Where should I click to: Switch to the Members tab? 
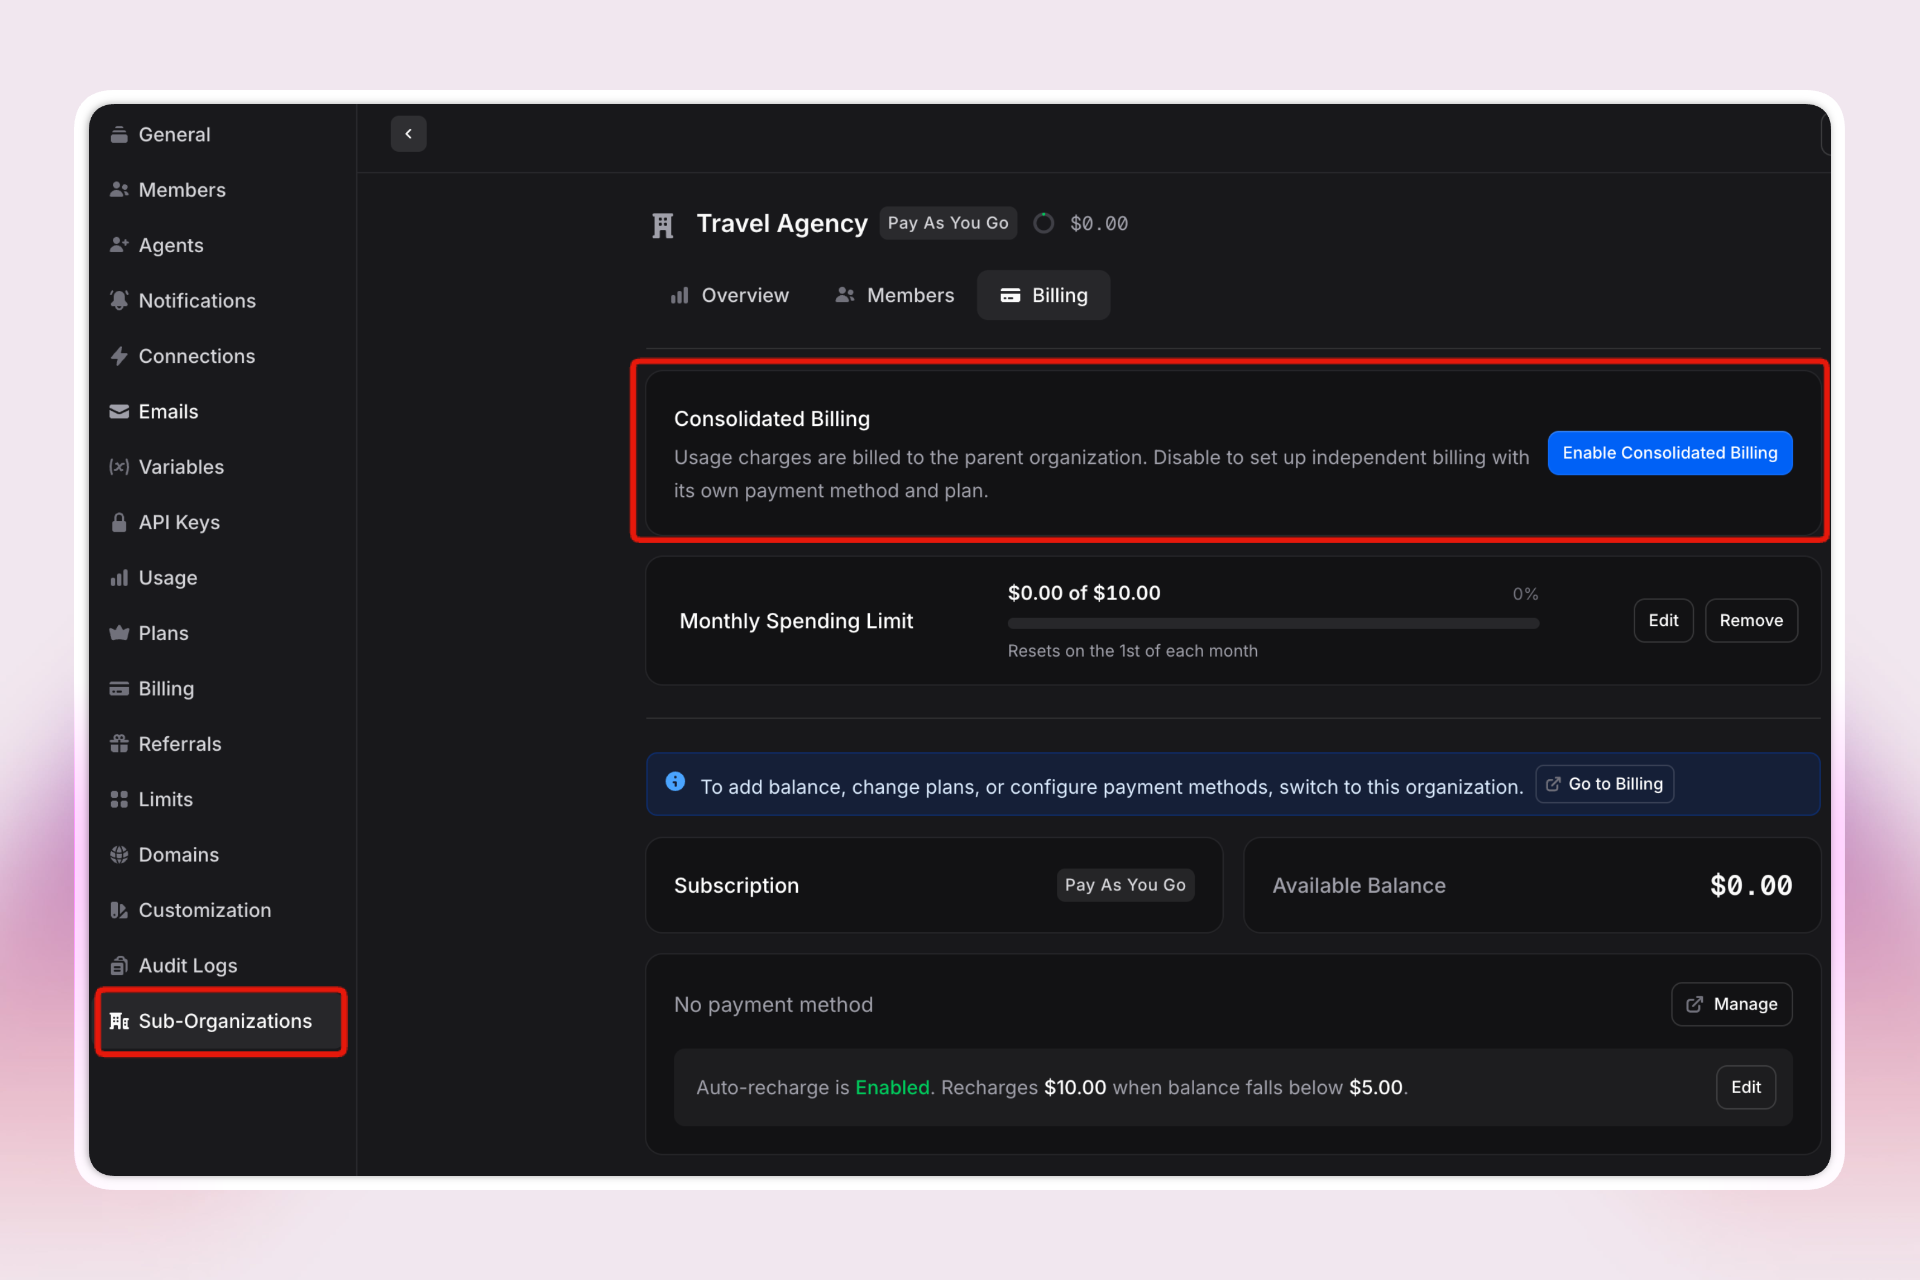pyautogui.click(x=895, y=295)
